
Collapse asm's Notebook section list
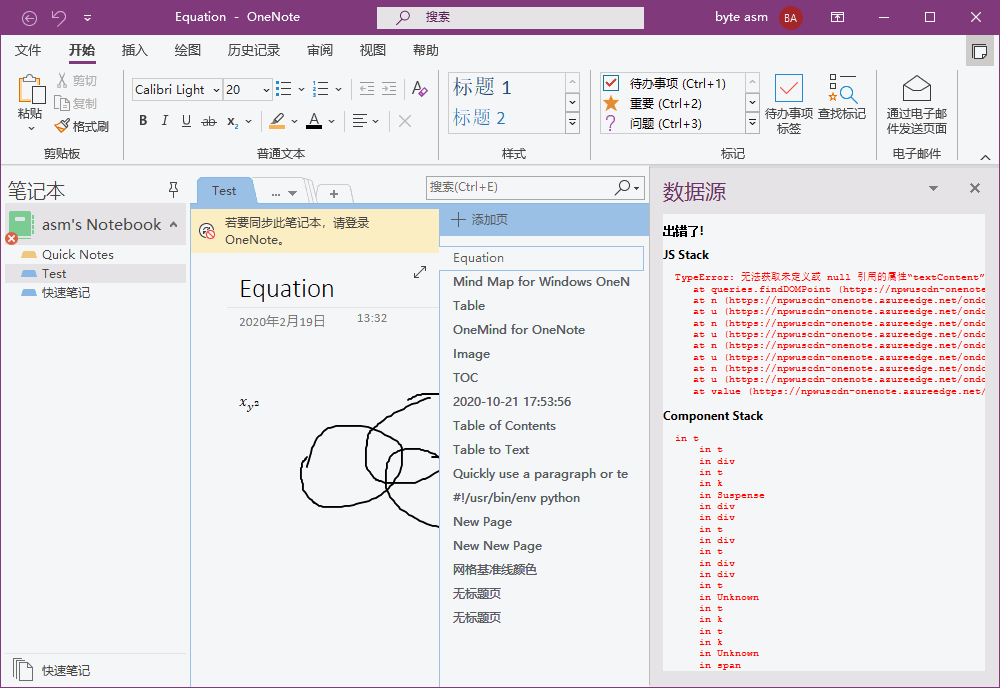click(173, 224)
